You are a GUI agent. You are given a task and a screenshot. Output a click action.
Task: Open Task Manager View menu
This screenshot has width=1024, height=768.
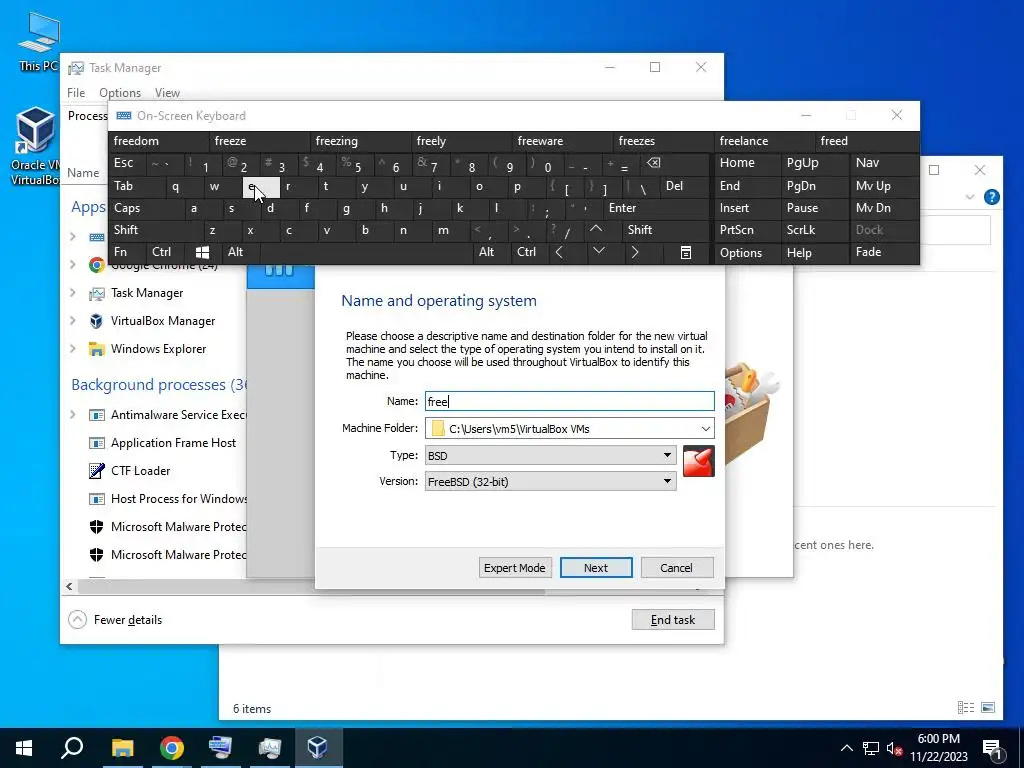pos(167,93)
